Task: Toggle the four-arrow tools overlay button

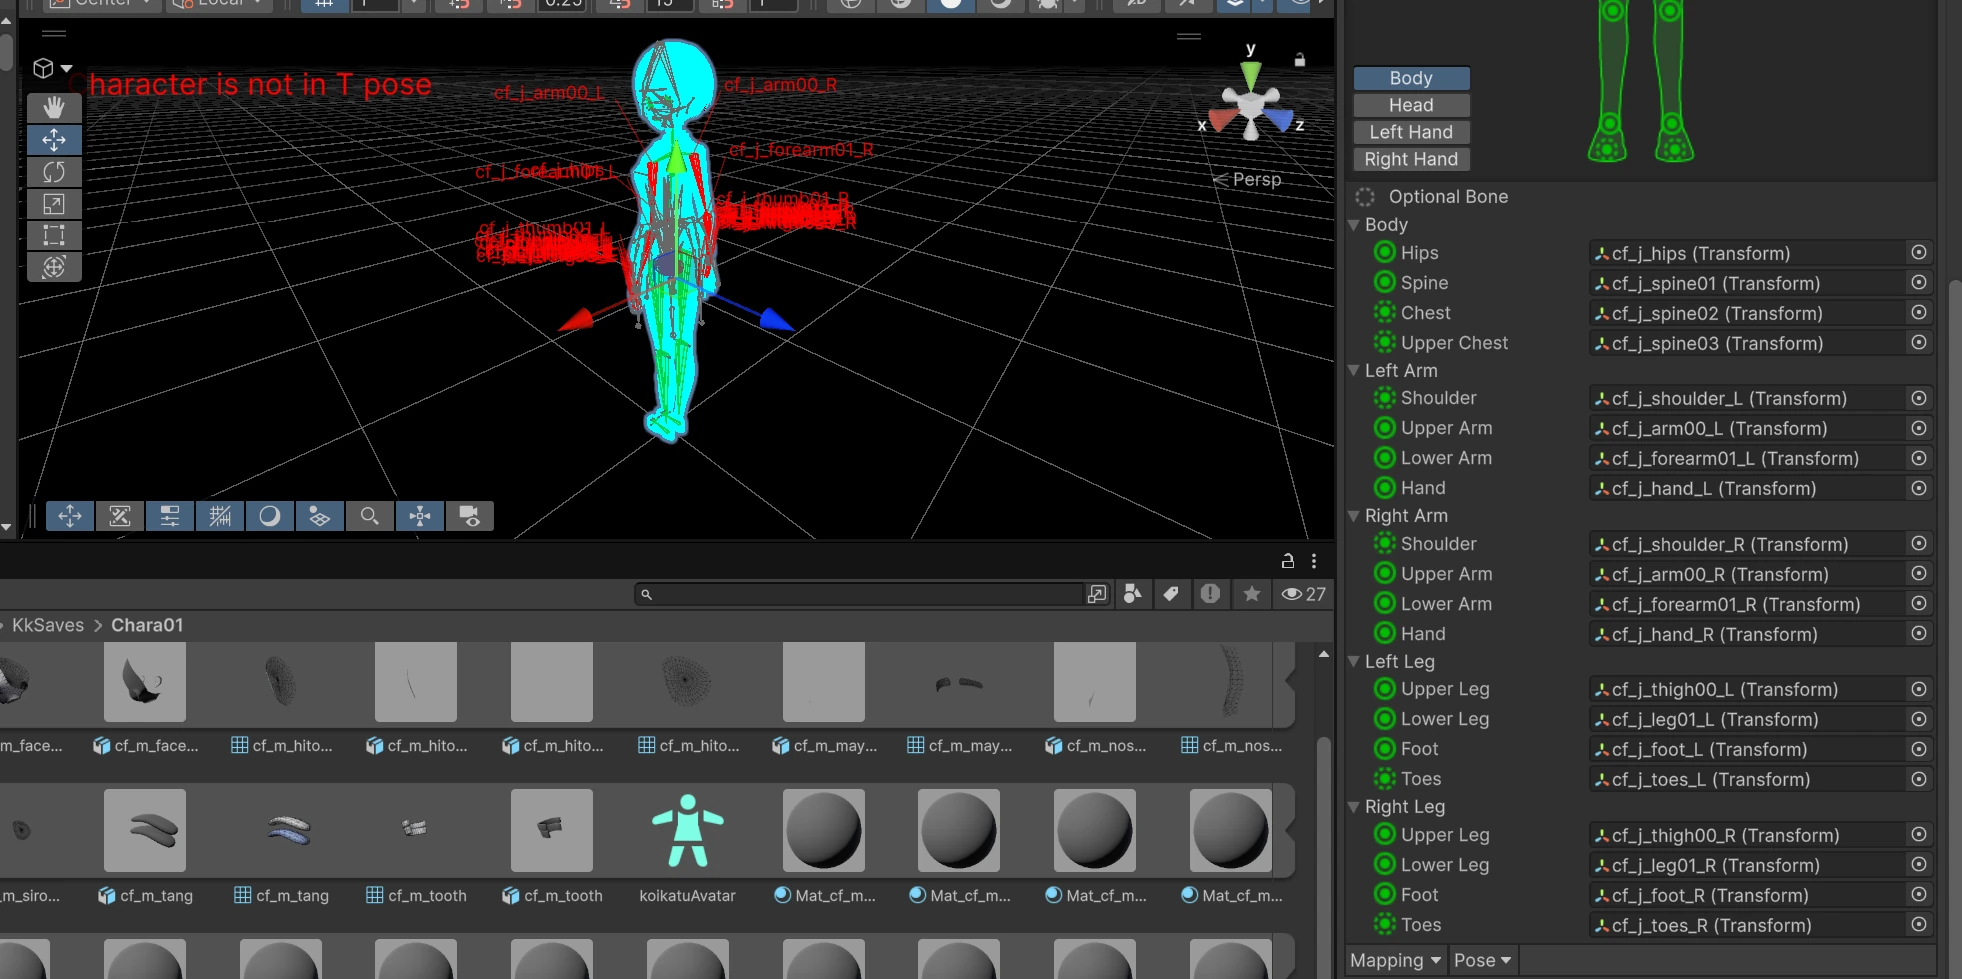Action: (x=70, y=516)
